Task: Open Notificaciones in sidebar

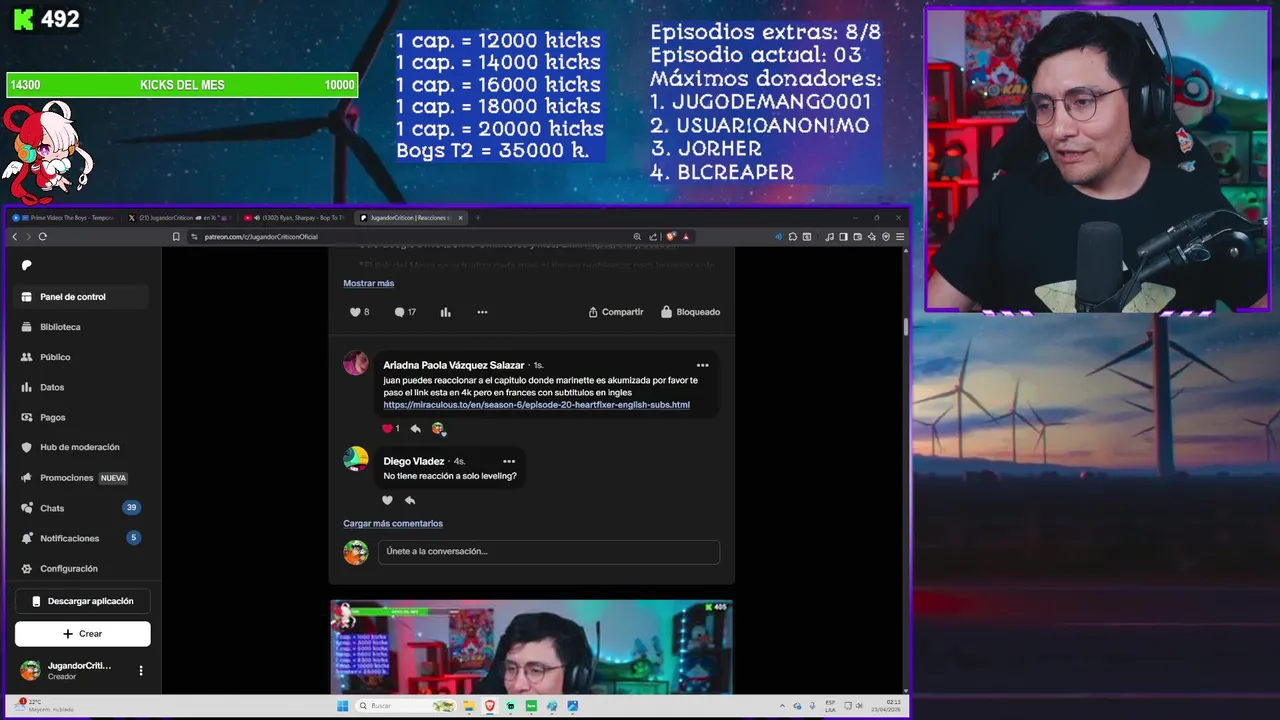Action: pos(82,538)
